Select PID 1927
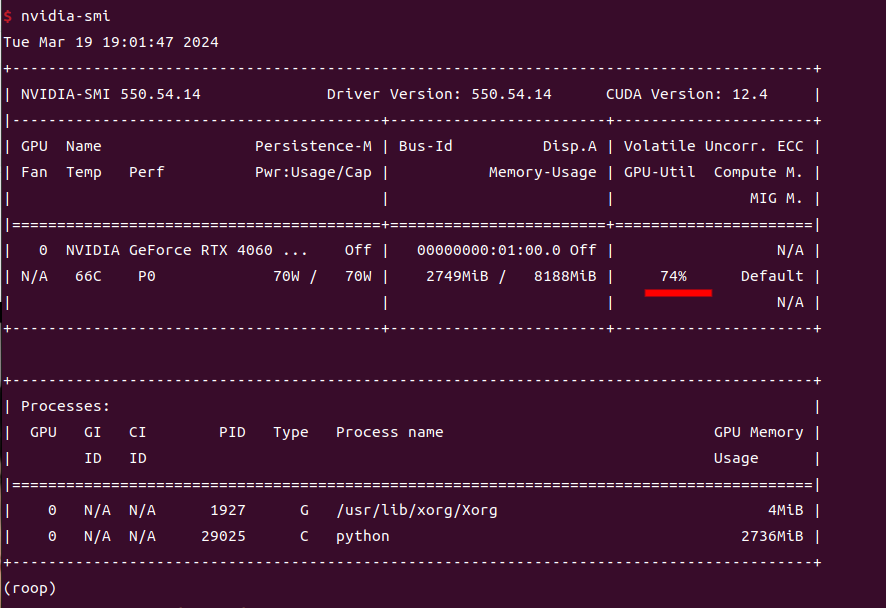 click(228, 510)
